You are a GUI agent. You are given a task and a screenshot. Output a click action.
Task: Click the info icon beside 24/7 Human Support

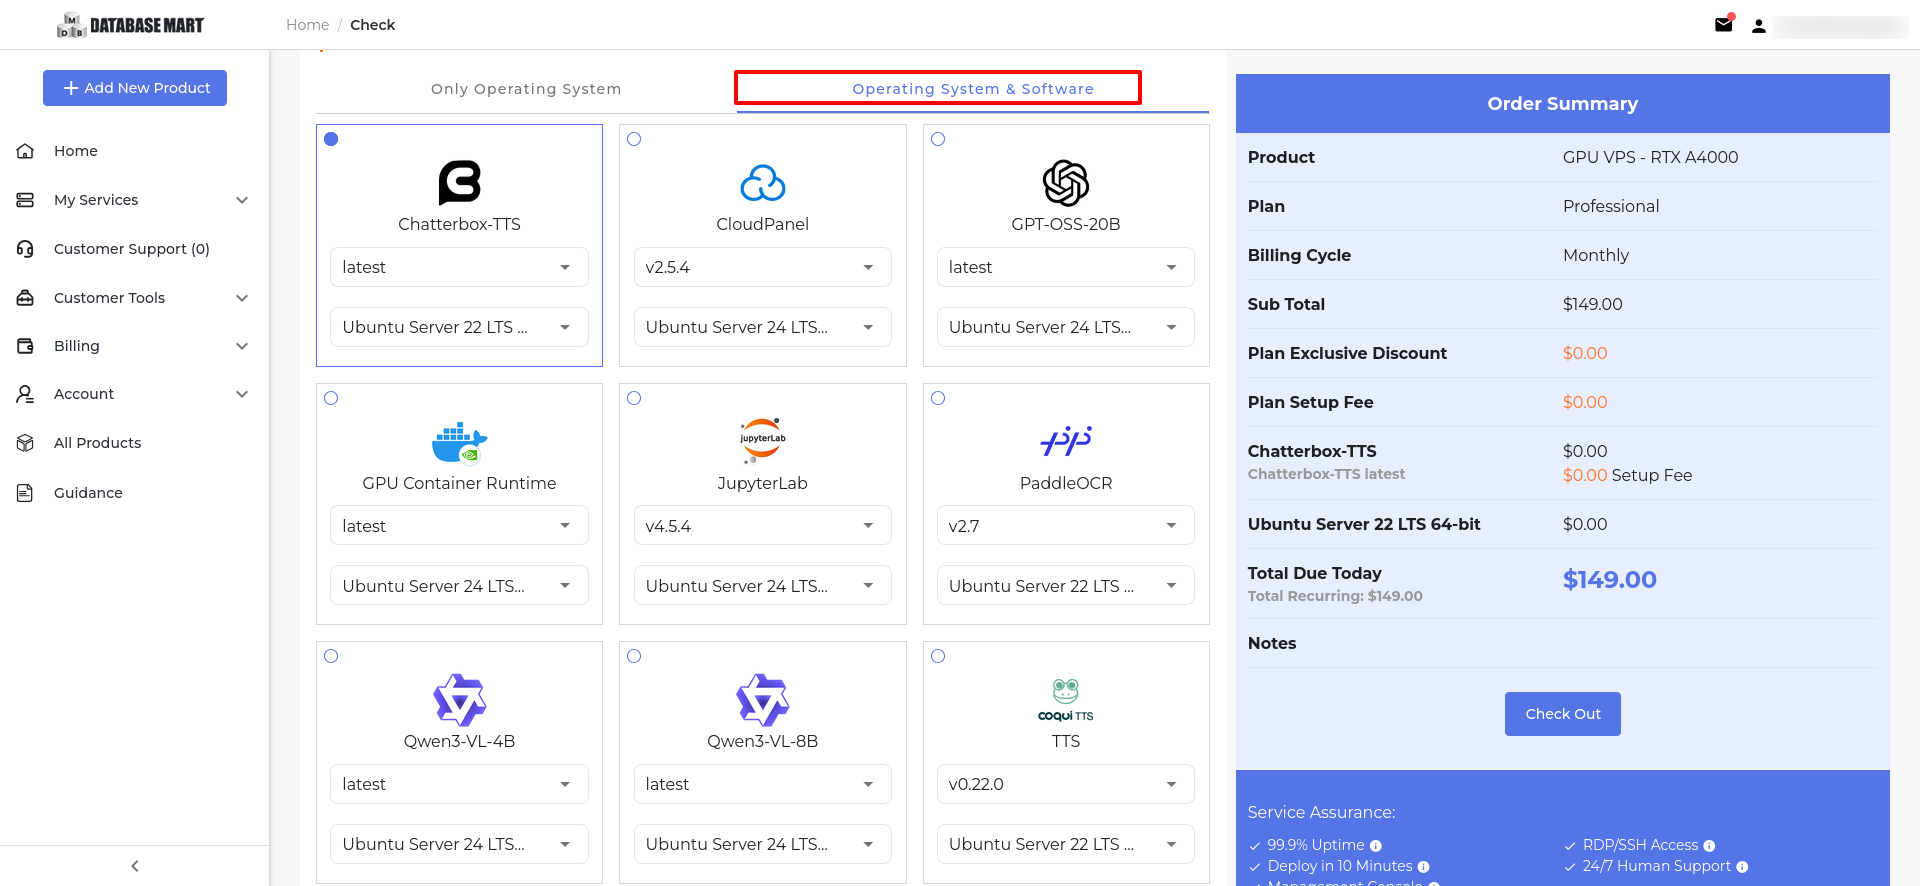coord(1742,867)
